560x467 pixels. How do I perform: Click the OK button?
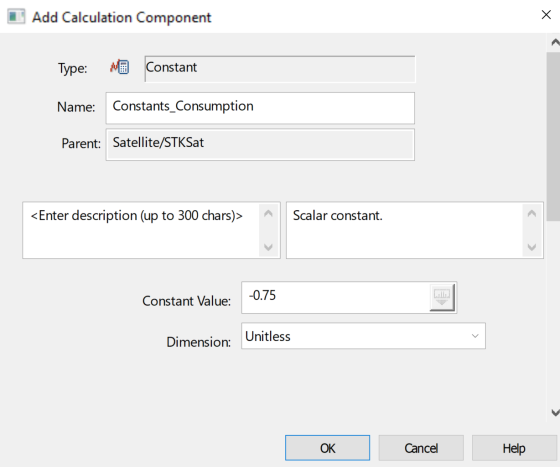[328, 448]
